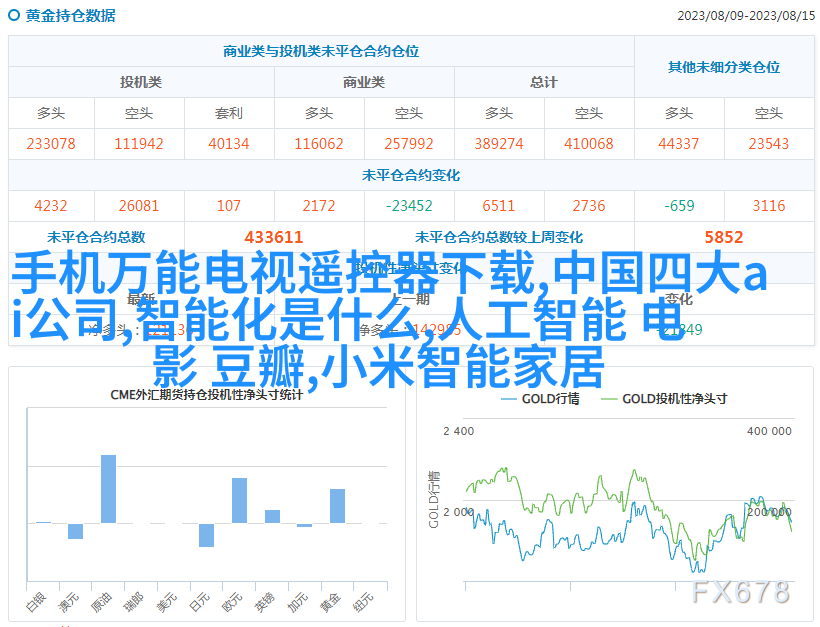This screenshot has width=820, height=627.
Task: Click the change value 3116
Action: tap(769, 206)
